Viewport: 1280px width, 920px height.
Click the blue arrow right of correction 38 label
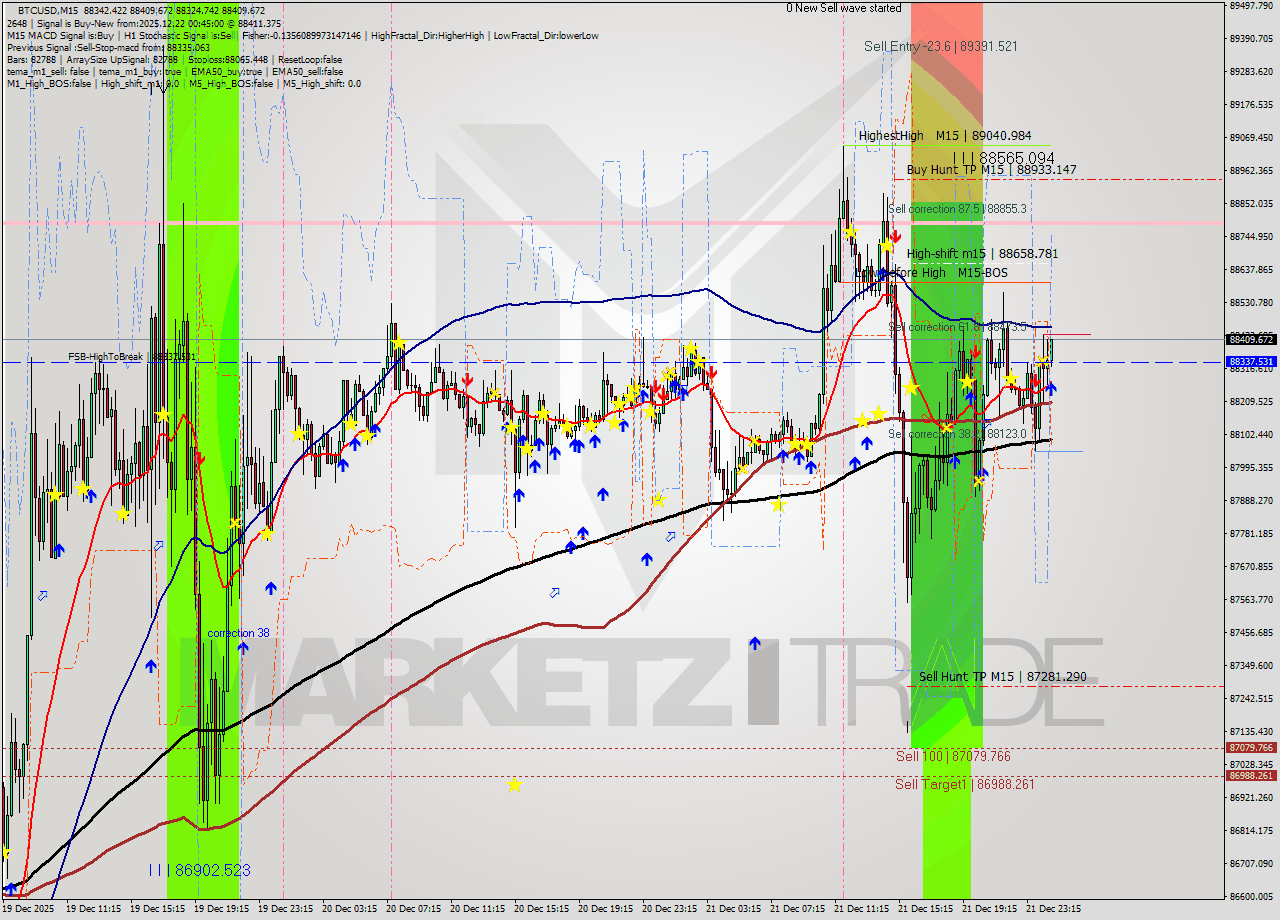pos(243,647)
